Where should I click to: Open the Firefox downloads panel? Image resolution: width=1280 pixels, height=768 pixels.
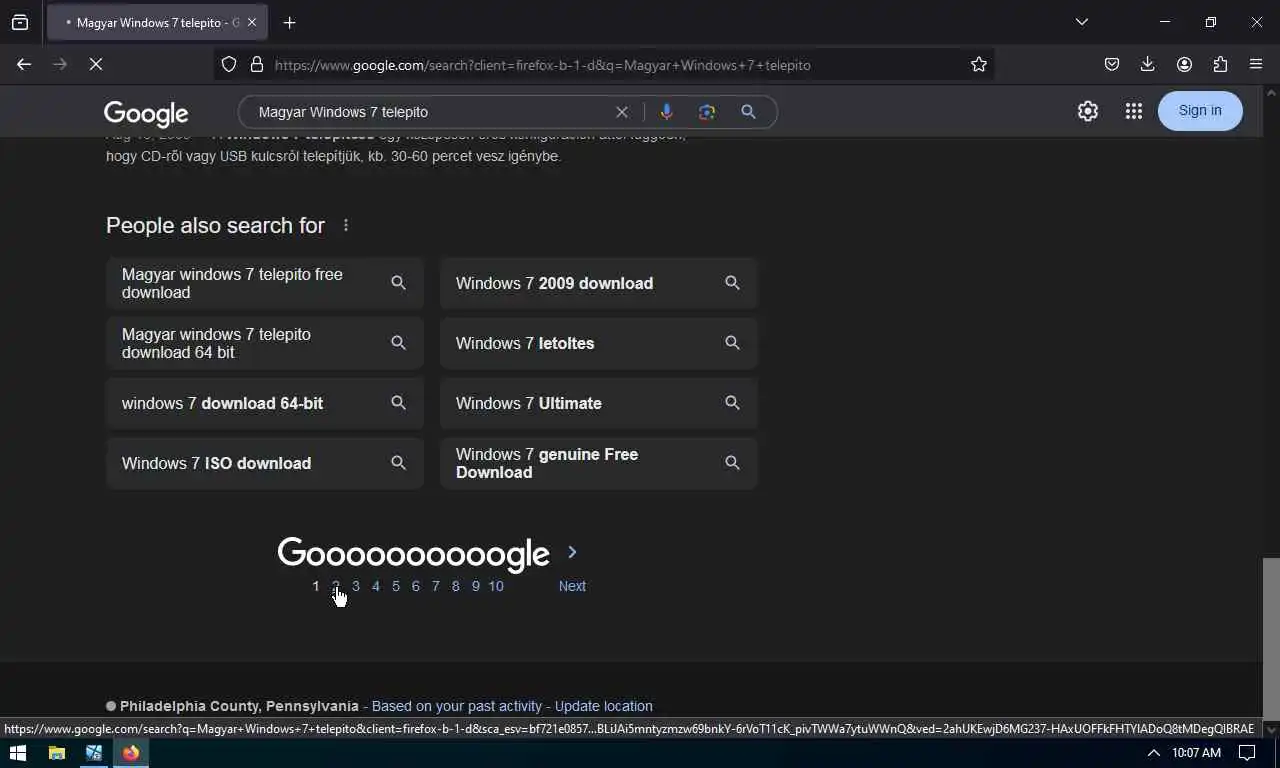click(x=1148, y=64)
